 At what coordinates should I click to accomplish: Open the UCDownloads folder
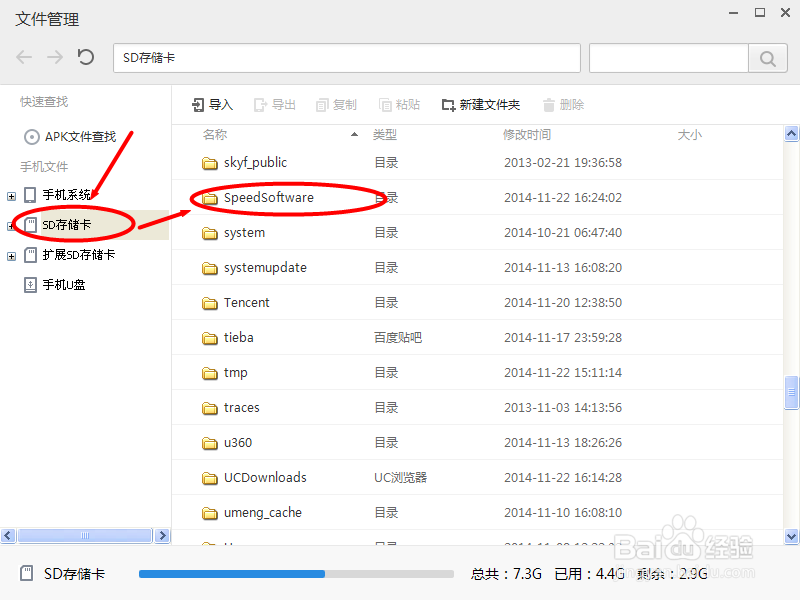[x=264, y=477]
